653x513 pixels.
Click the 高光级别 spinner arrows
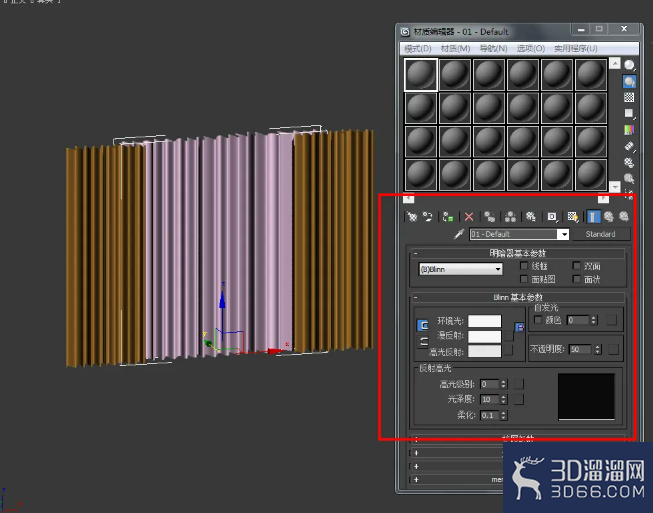503,384
